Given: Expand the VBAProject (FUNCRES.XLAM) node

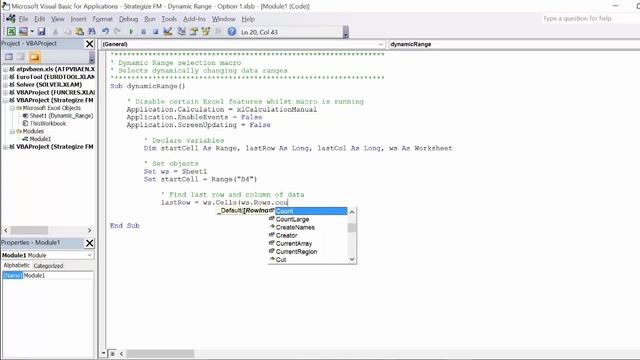Looking at the screenshot, I should click(5, 93).
